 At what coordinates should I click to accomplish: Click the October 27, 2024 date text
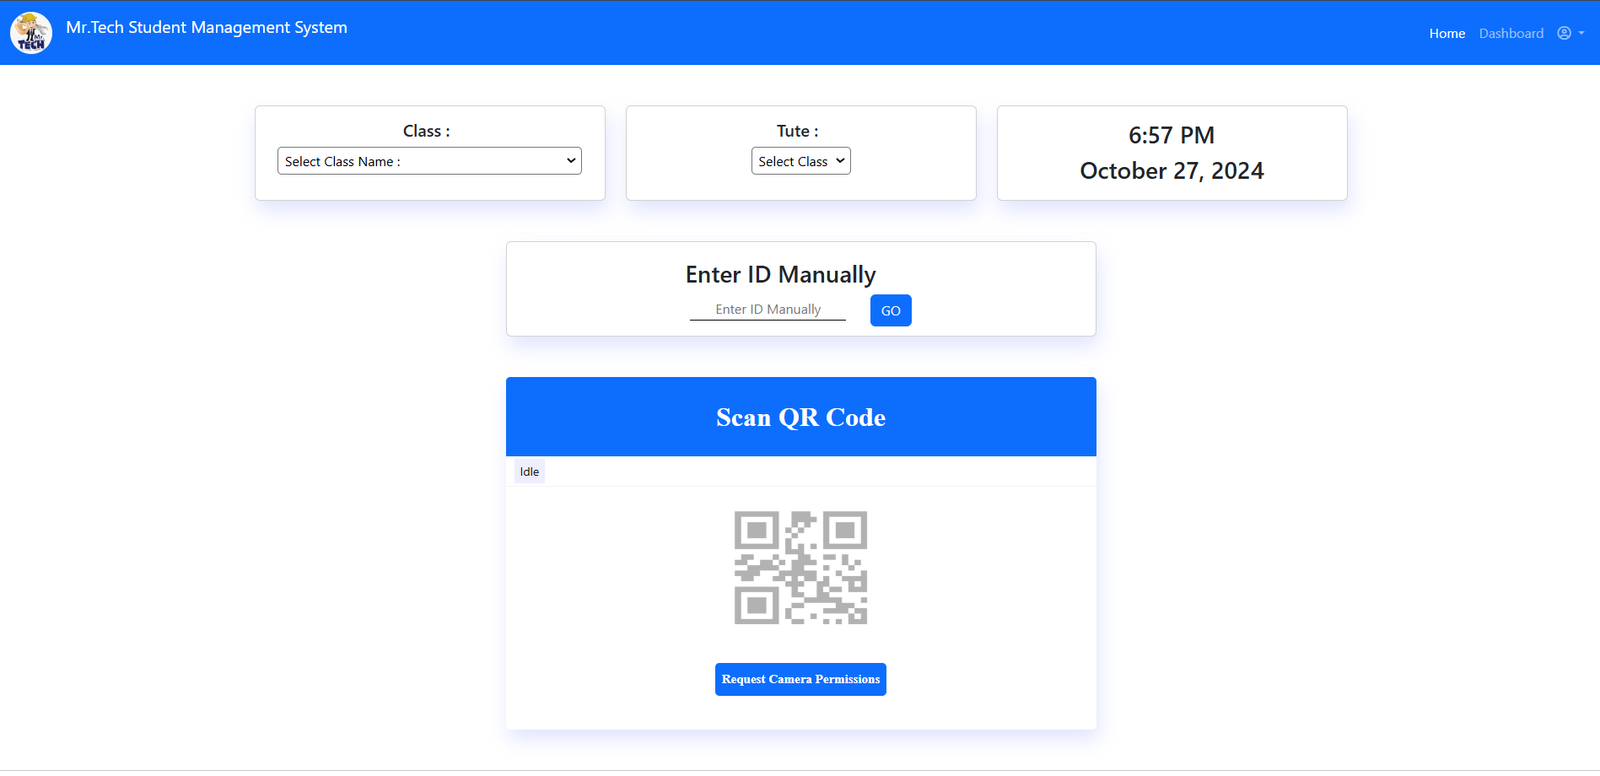coord(1171,171)
